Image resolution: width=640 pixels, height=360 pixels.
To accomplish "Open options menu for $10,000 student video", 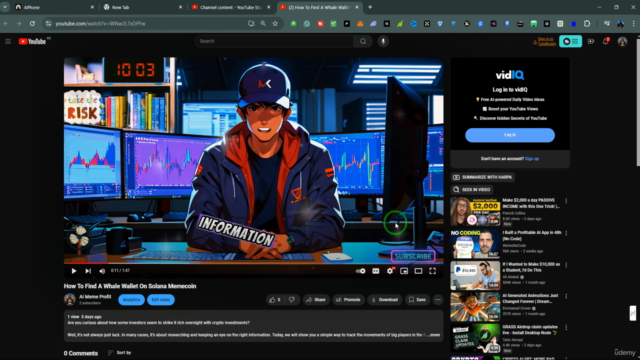I will pos(566,265).
